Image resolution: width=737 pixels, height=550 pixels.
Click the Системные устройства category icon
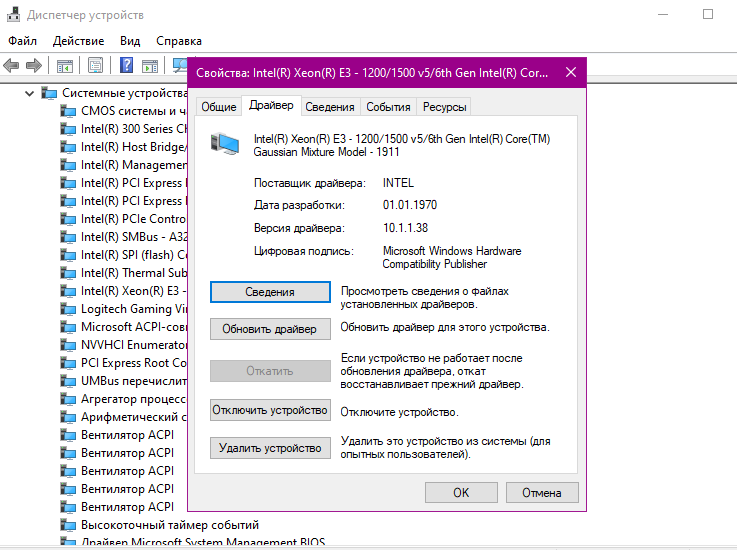(49, 93)
